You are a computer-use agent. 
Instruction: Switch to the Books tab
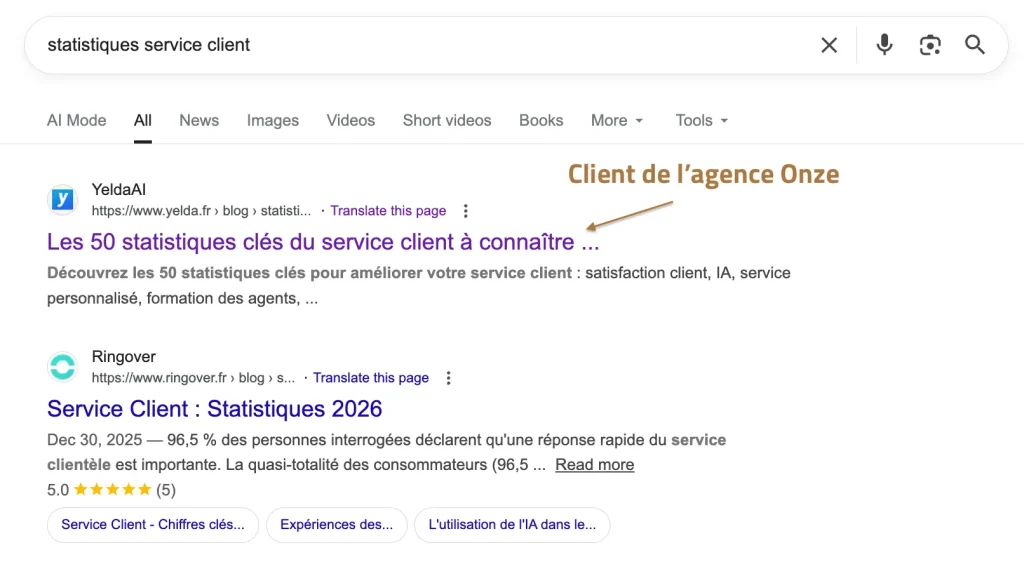(541, 121)
